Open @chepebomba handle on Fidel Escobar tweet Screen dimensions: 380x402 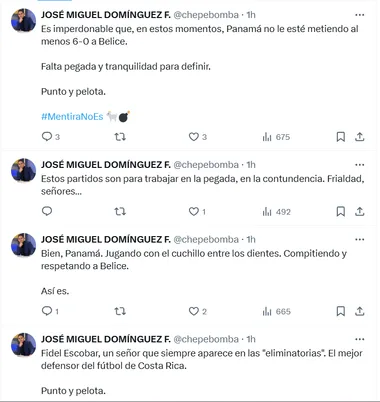(x=206, y=339)
